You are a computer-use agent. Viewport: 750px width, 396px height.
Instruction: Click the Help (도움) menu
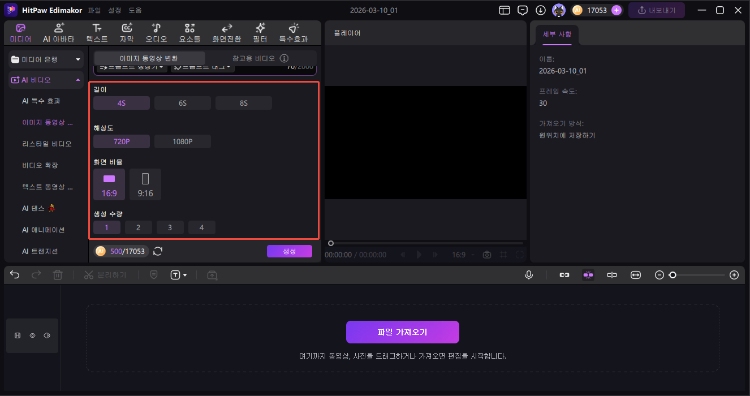135,10
